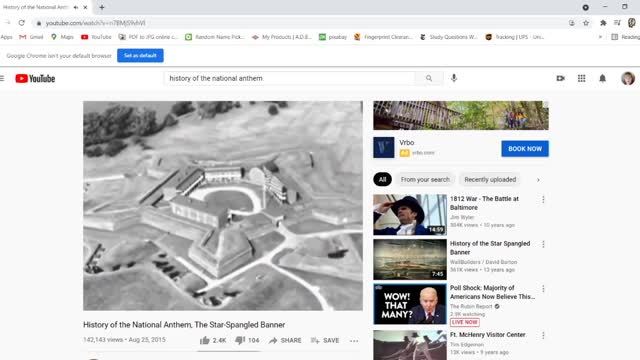Click the Set as default button
Screen dimensions: 640x360
tap(140, 56)
